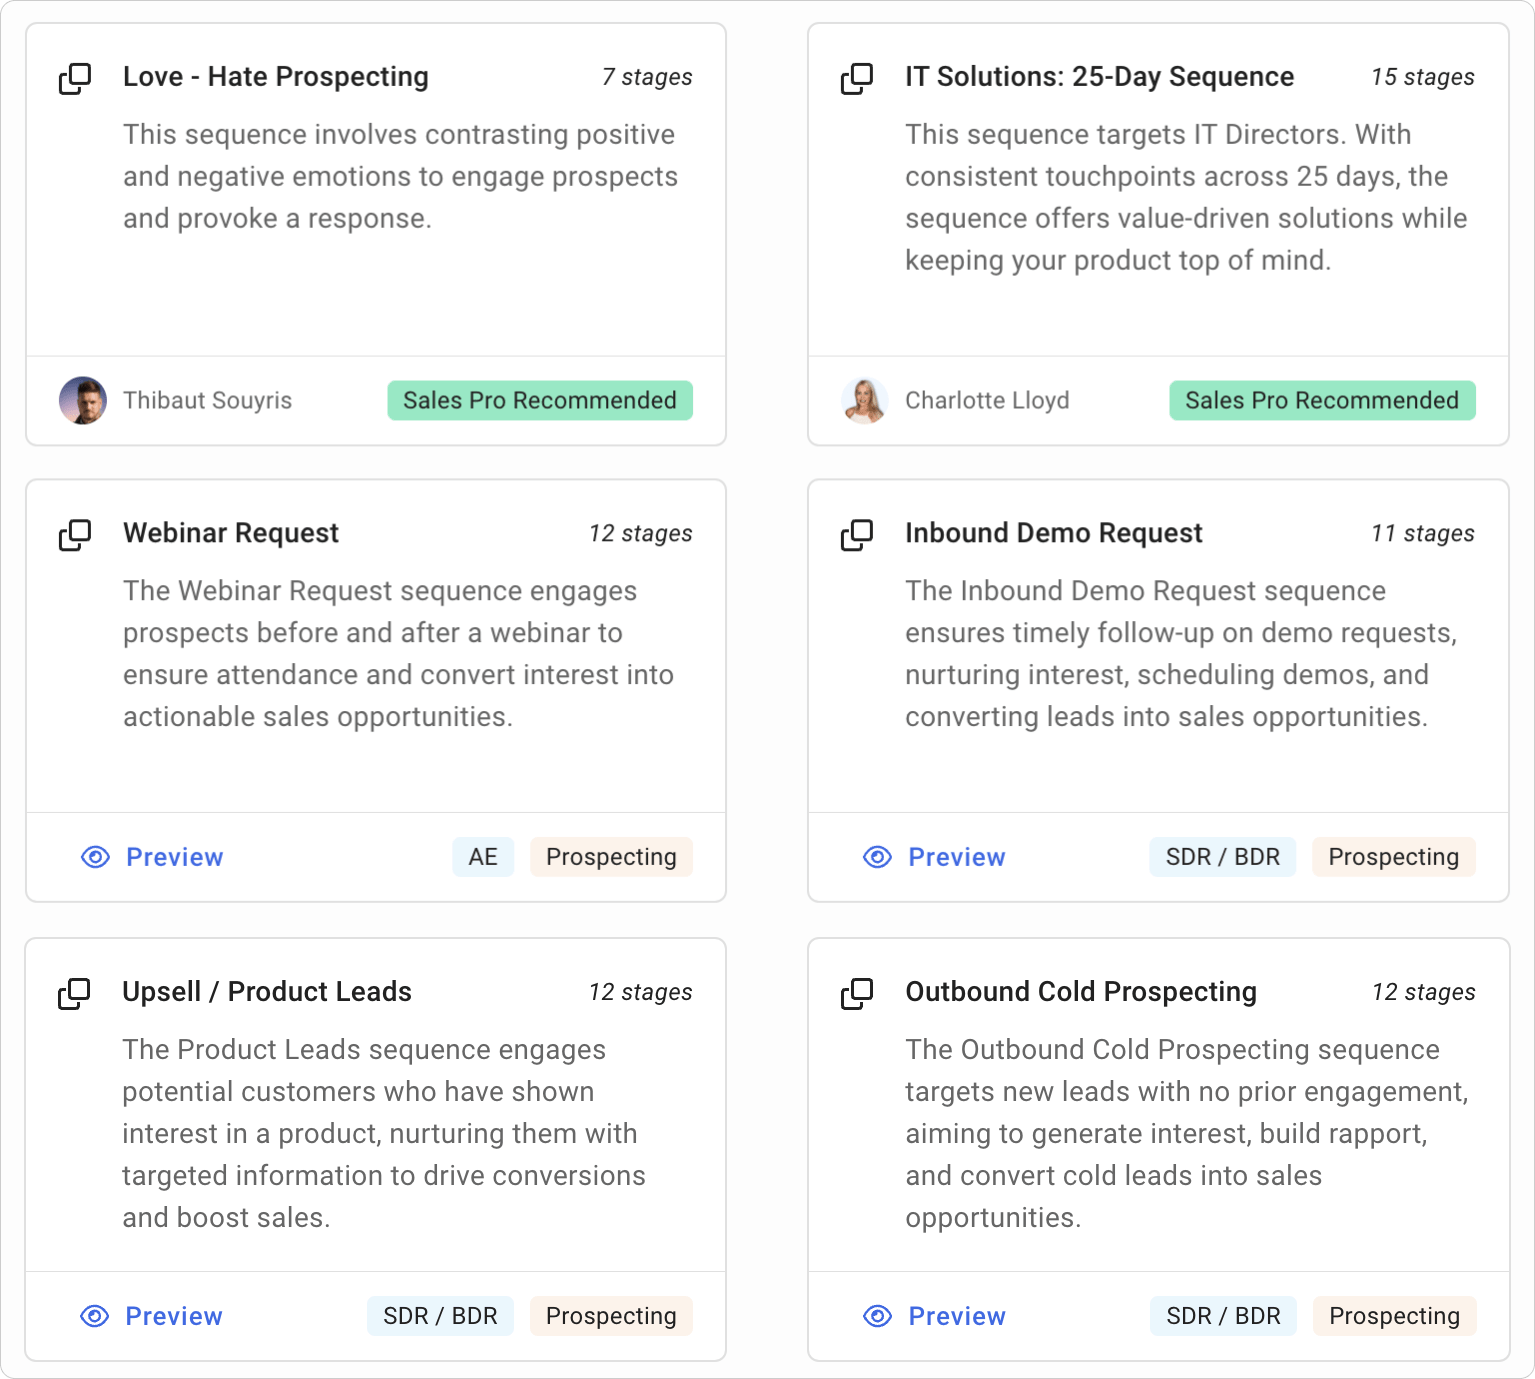The height and width of the screenshot is (1379, 1535).
Task: Click eye icon on Inbound Demo Request card
Action: (877, 857)
